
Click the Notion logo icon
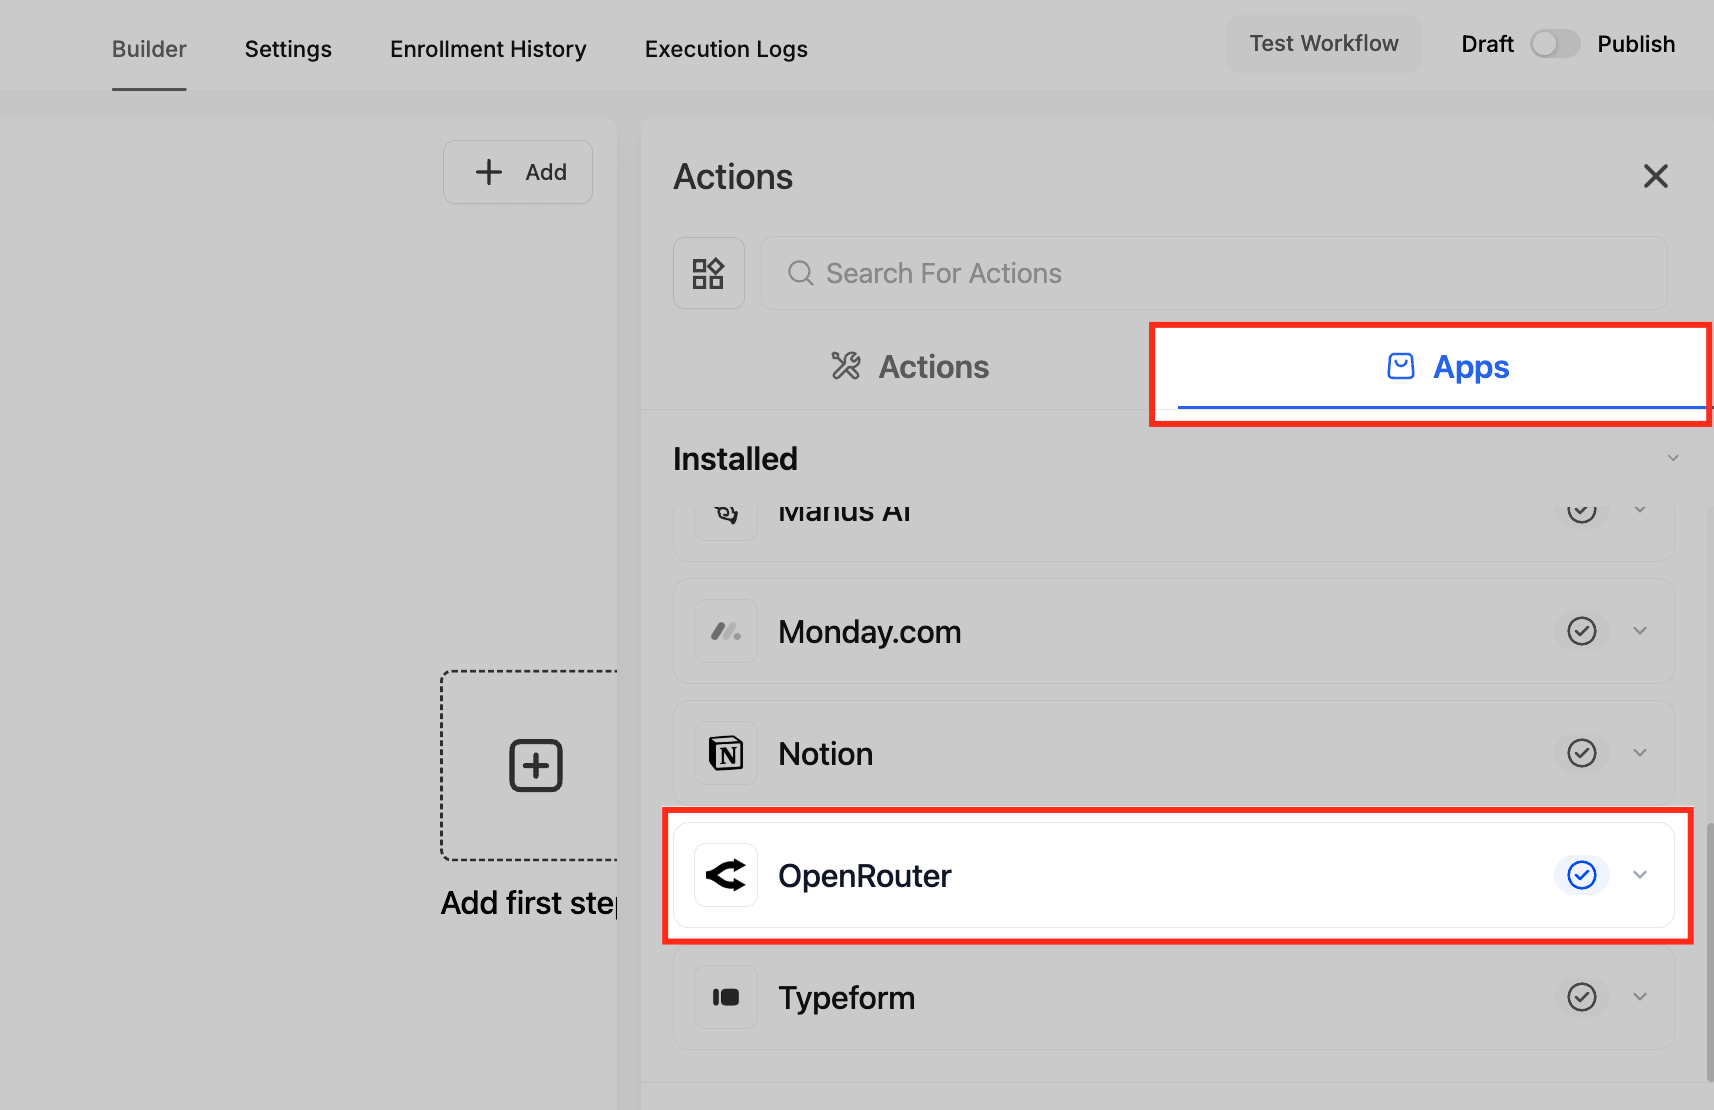point(726,753)
